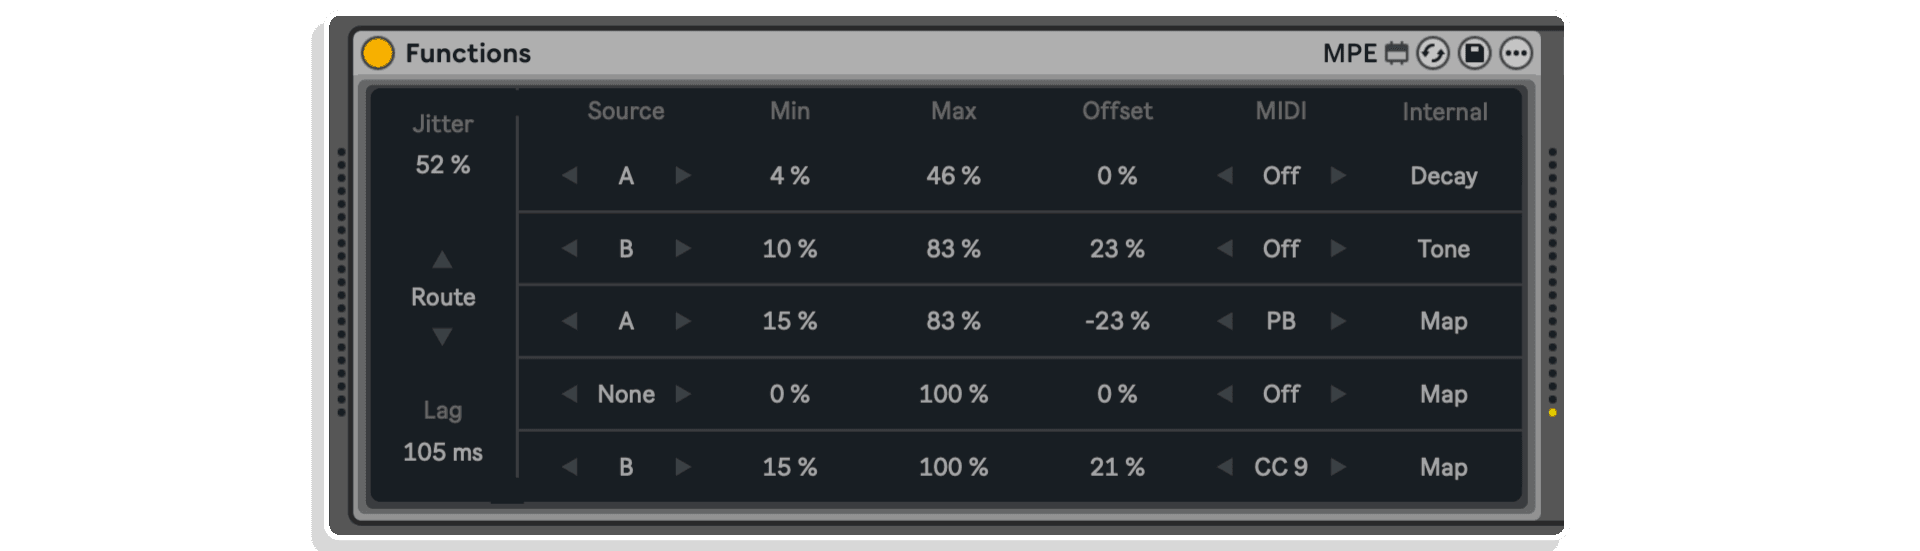This screenshot has width=1920, height=551.
Task: Click the Route up arrow
Action: click(442, 260)
